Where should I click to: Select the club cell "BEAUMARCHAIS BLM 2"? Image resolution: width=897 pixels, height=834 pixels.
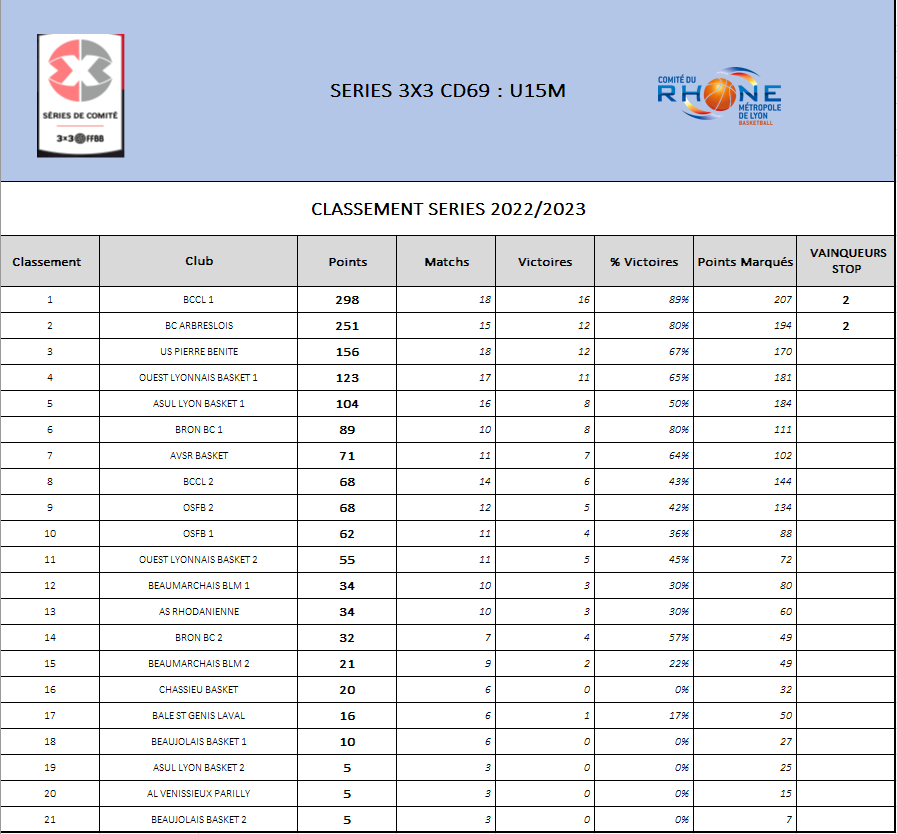[x=199, y=664]
